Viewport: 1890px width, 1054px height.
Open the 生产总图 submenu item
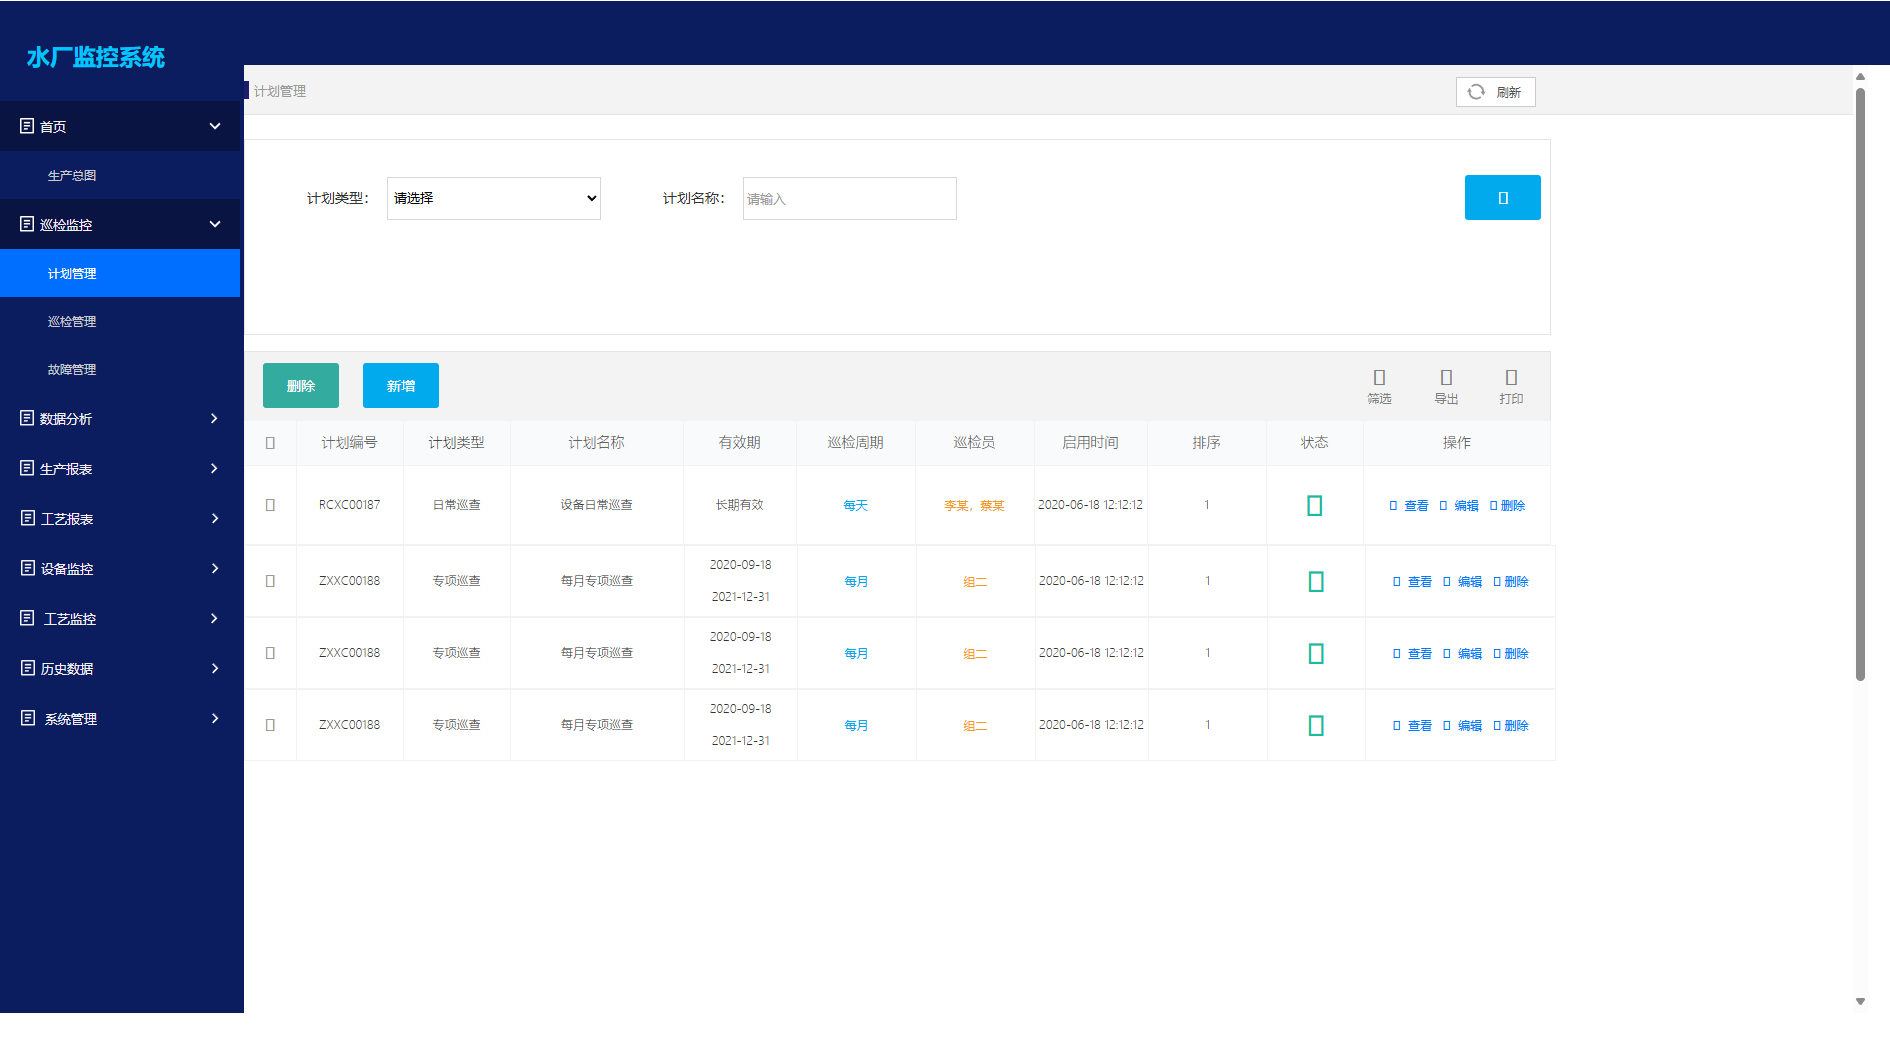(120, 175)
